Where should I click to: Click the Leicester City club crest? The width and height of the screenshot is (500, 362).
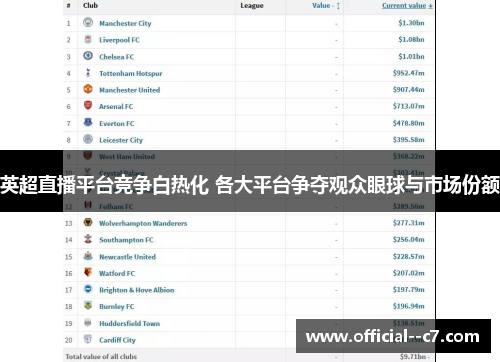[88, 139]
